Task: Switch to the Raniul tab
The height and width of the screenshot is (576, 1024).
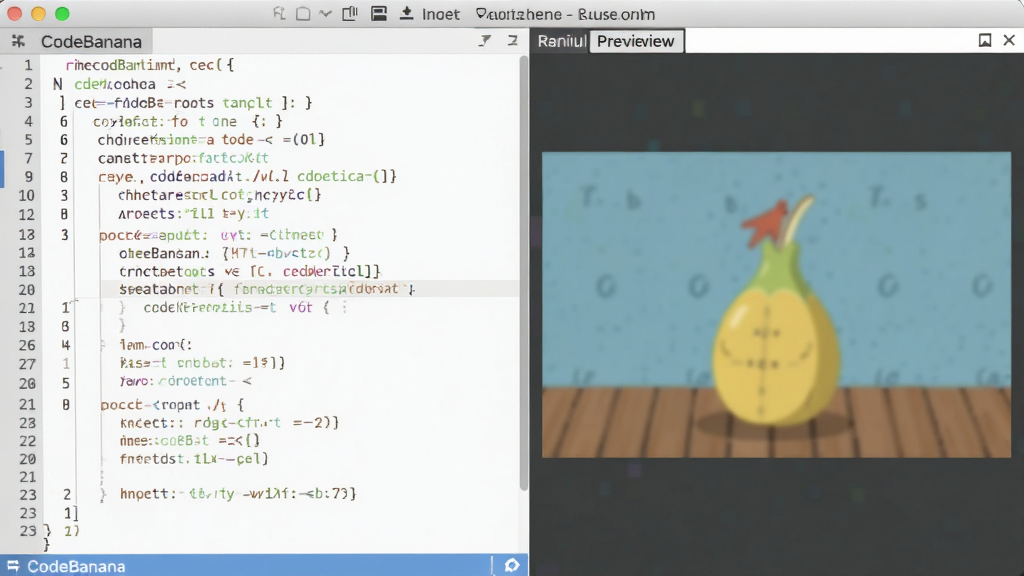Action: [562, 41]
